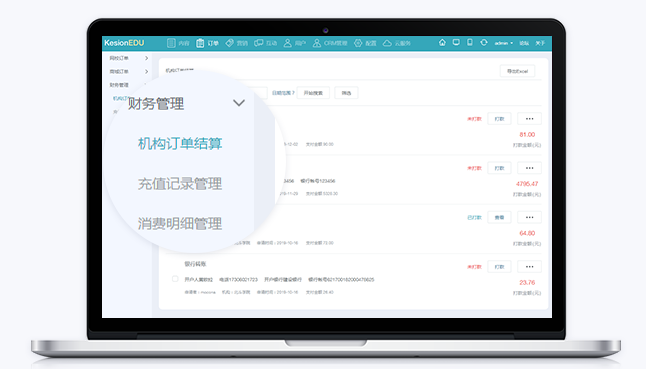Screen dimensions: 646x369
Task: Collapse the 财务管理 chevron in magnified menu
Action: point(239,103)
